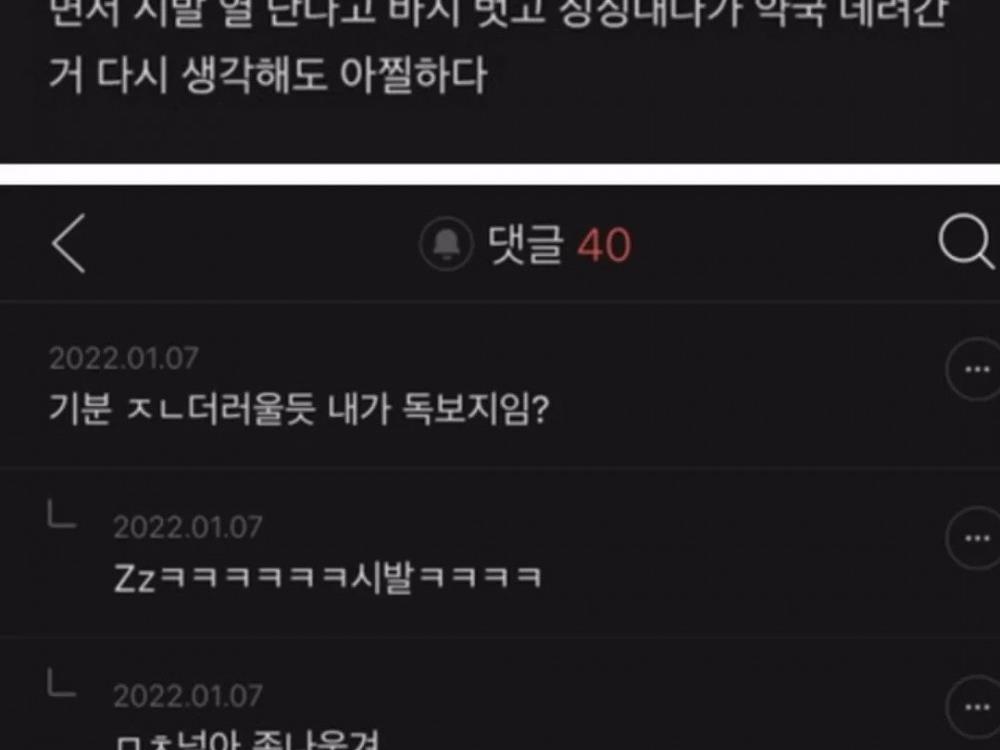Select the comment starting with 기분

pos(298,409)
